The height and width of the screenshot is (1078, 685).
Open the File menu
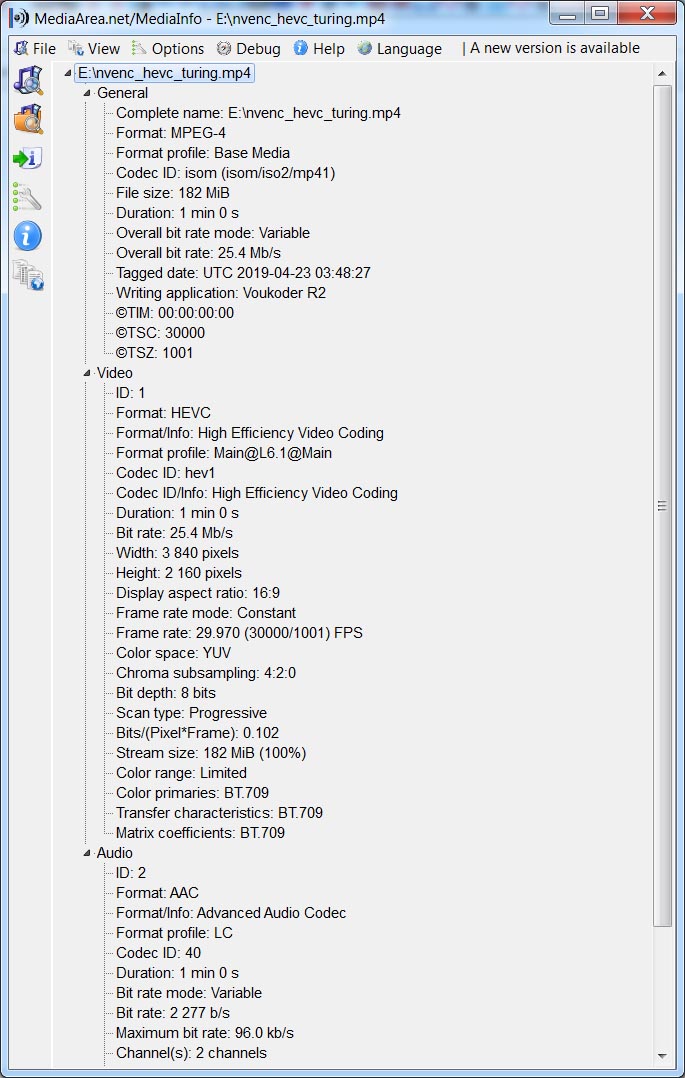(35, 48)
